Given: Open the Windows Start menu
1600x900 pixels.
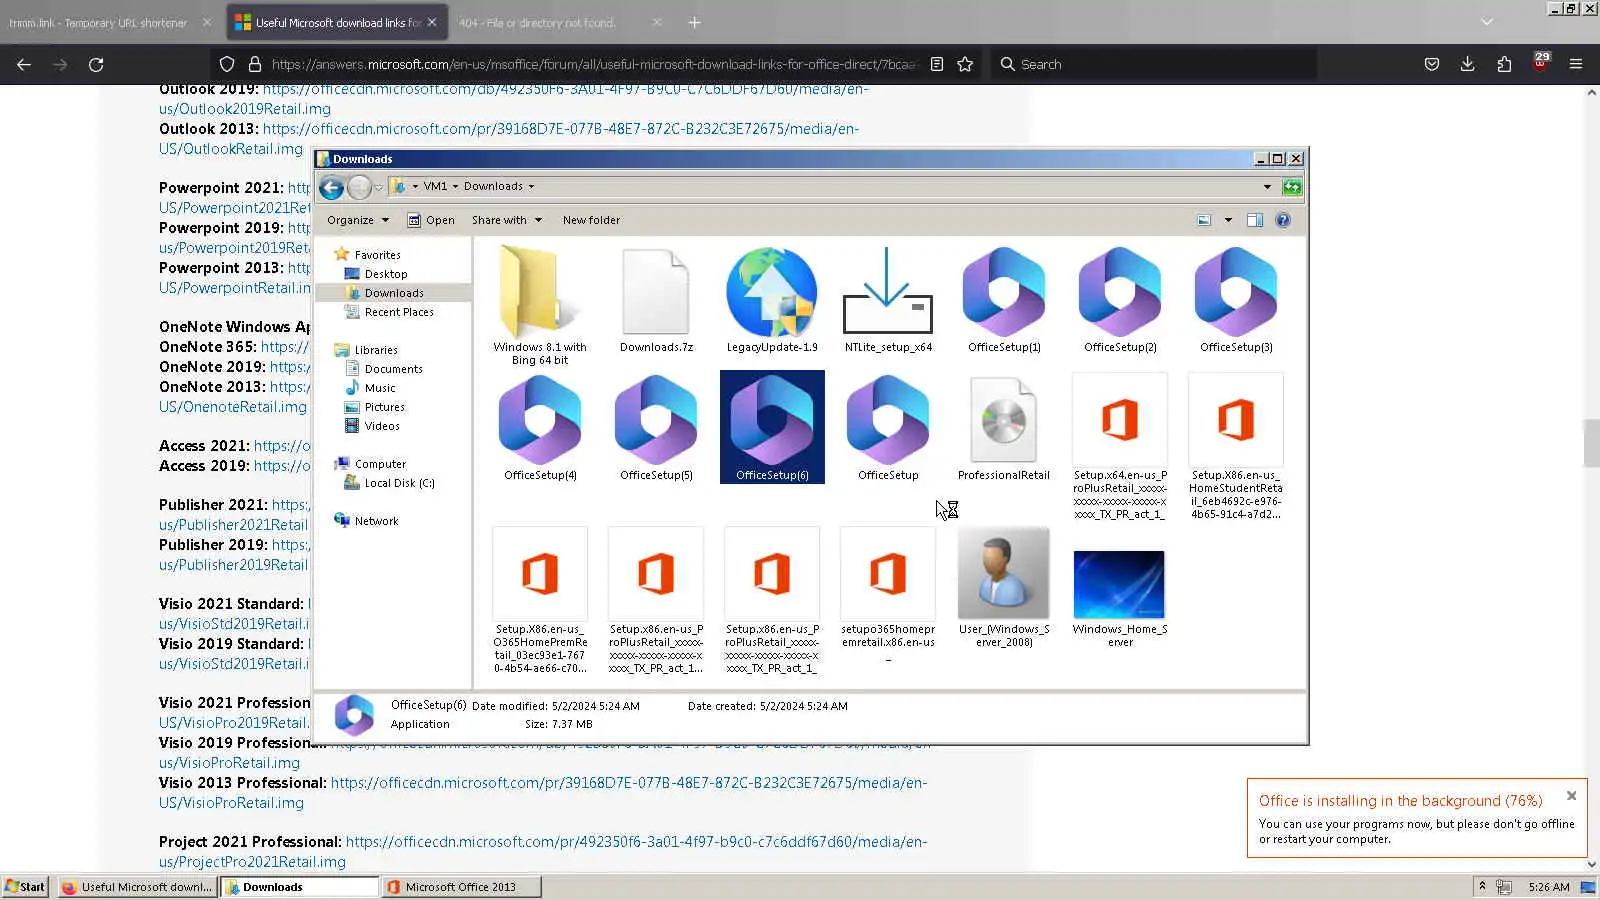Looking at the screenshot, I should pyautogui.click(x=25, y=887).
